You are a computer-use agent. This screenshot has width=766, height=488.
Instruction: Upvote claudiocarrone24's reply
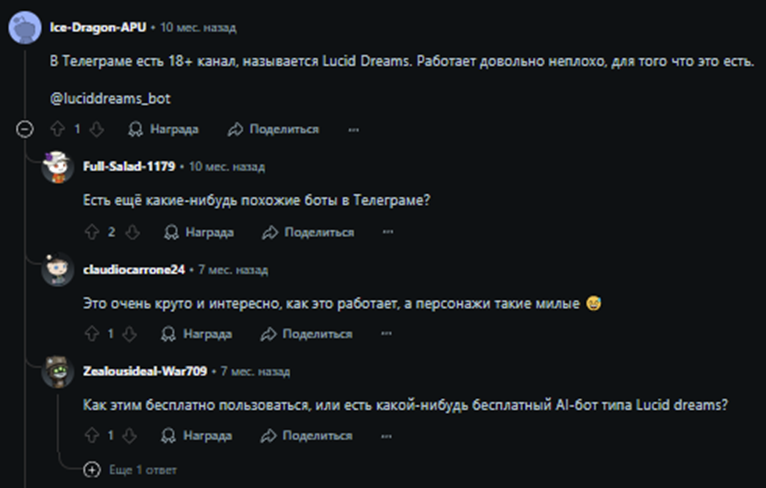point(92,334)
